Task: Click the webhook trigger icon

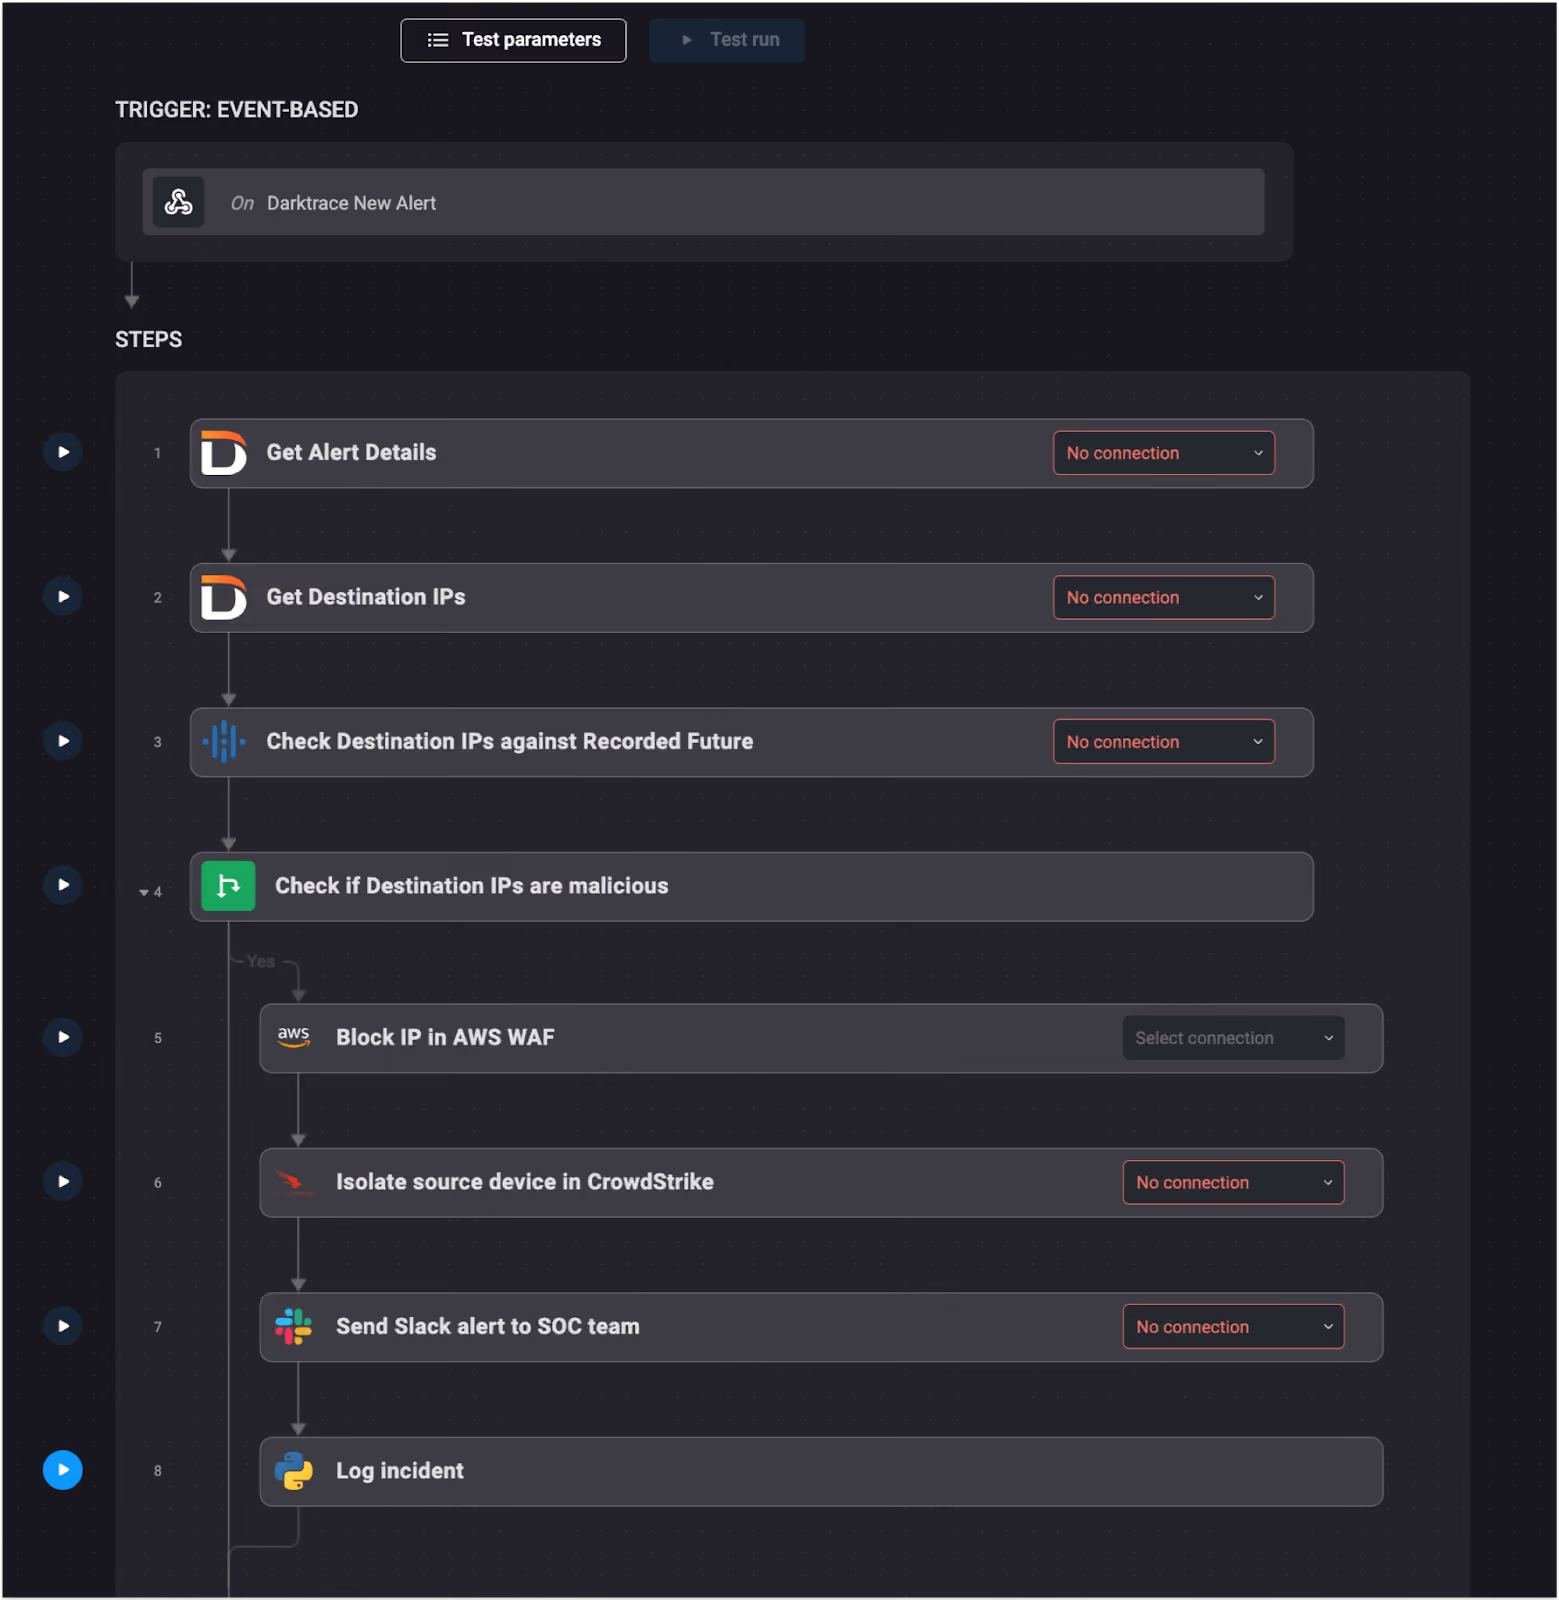Action: (178, 202)
